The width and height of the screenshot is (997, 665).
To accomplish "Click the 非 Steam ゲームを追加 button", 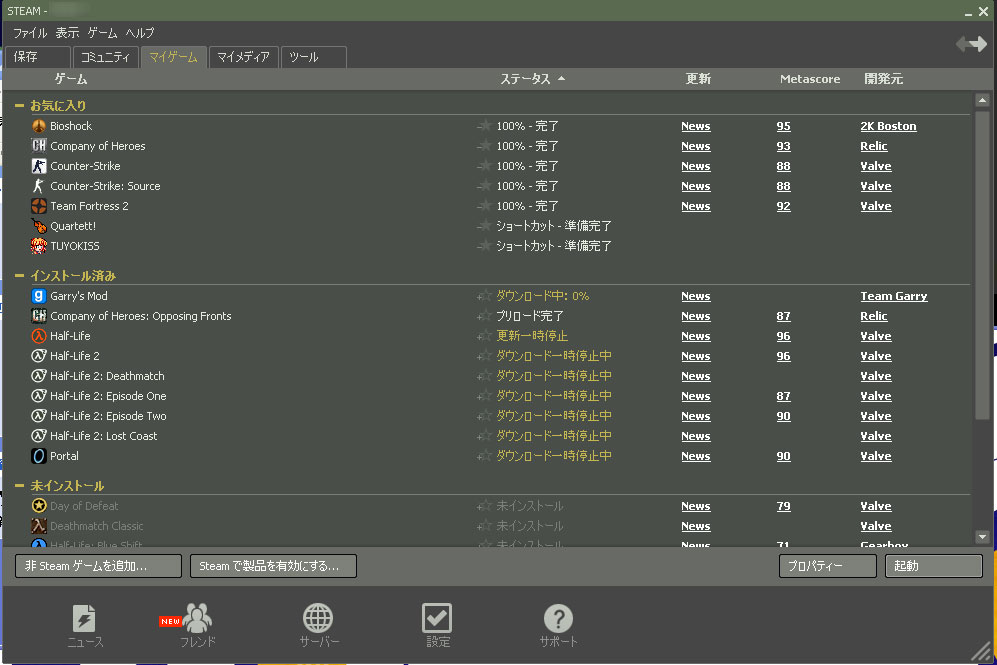I will pos(98,566).
